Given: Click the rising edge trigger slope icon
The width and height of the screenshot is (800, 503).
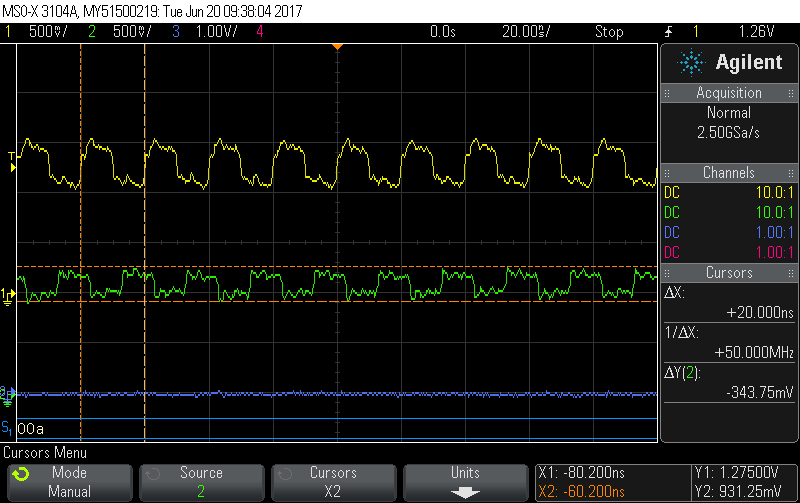Looking at the screenshot, I should (668, 32).
